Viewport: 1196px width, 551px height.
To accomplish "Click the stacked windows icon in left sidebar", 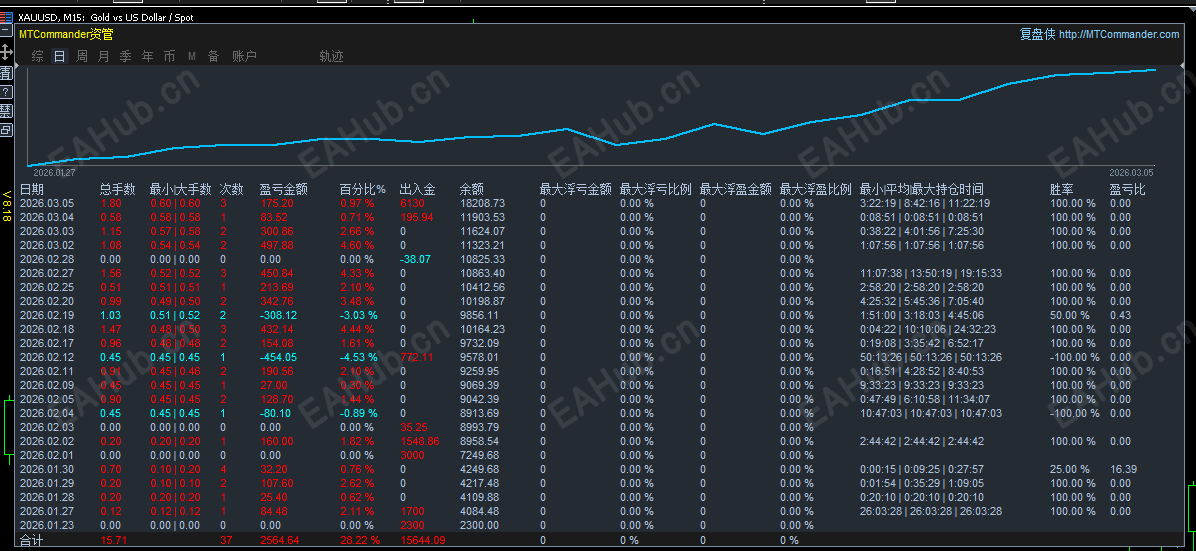I will (6, 130).
